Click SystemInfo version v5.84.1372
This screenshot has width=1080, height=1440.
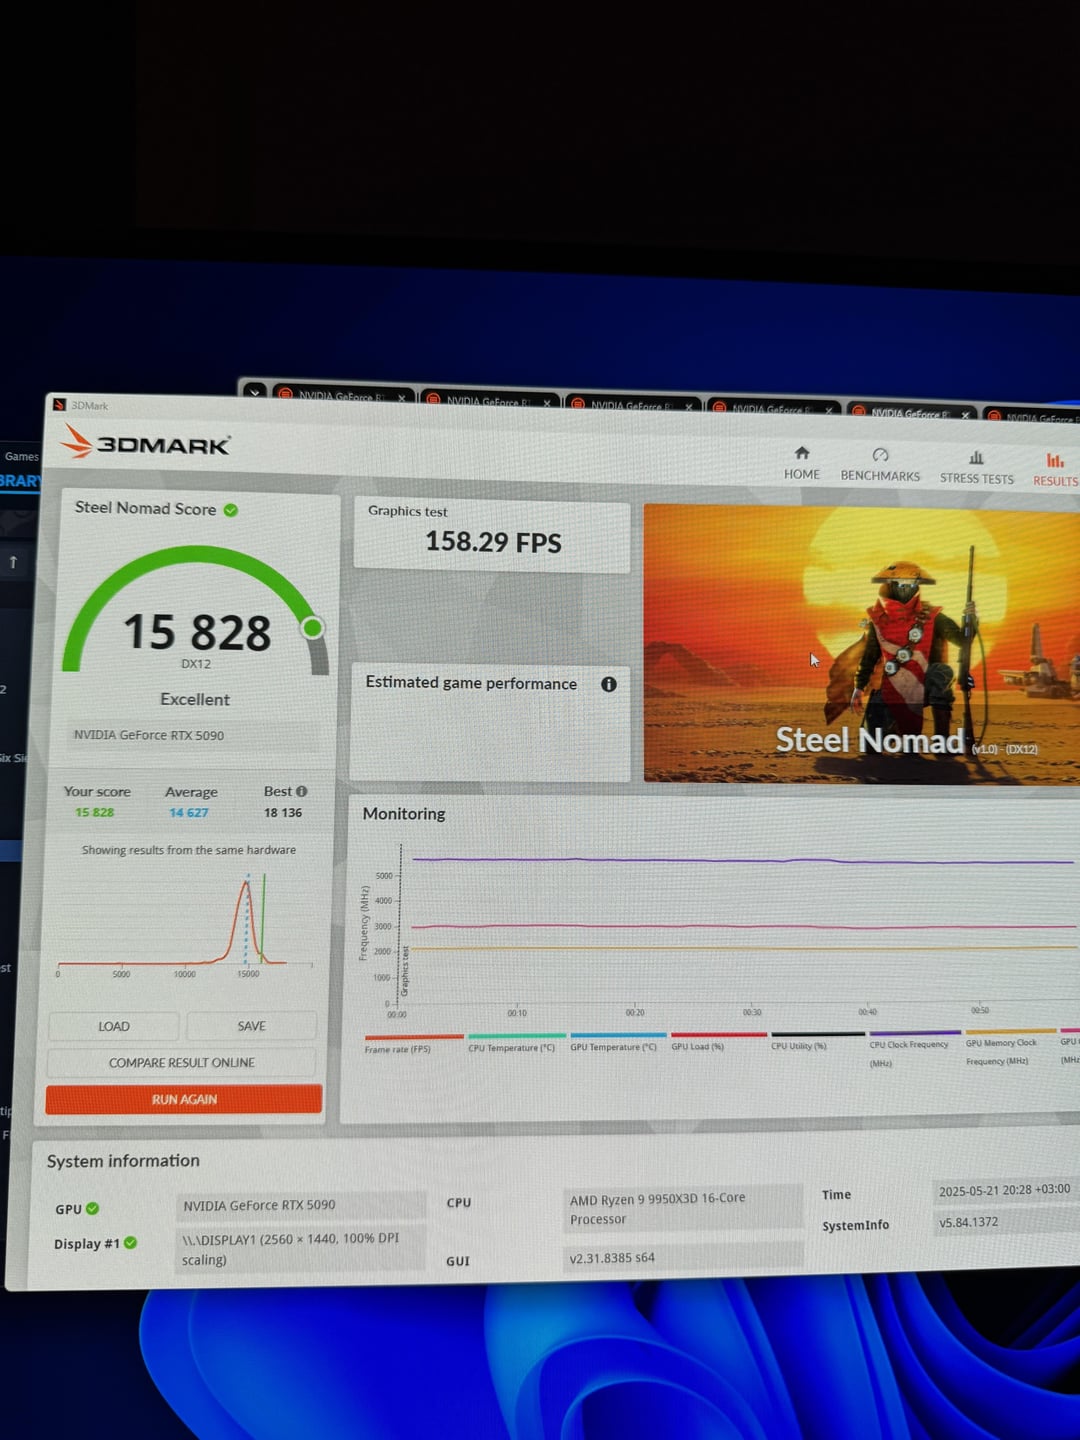click(1005, 1222)
